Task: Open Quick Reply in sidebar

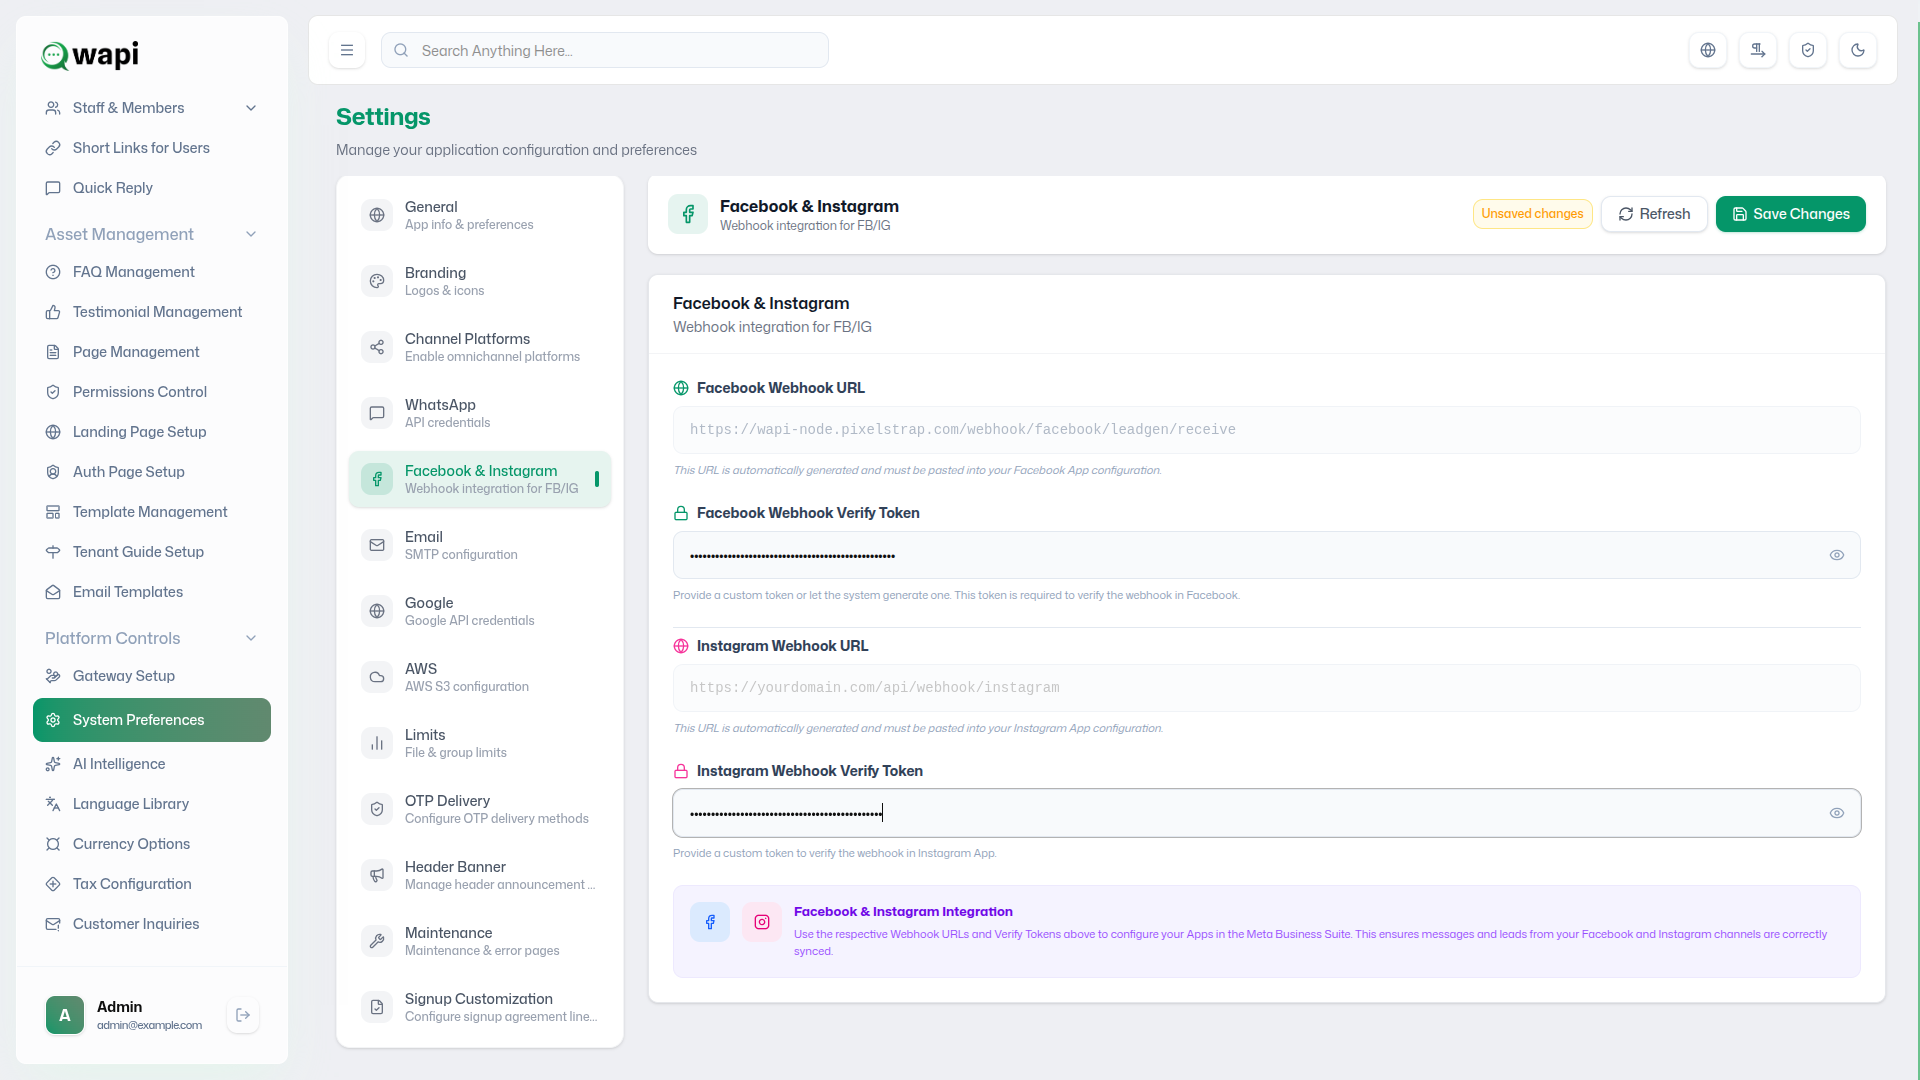Action: (152, 188)
